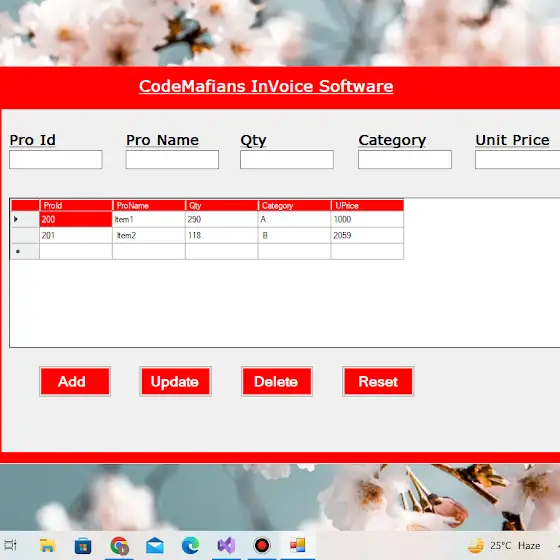This screenshot has height=560, width=560.
Task: Switch to Visual Studio taskbar icon
Action: pyautogui.click(x=226, y=545)
